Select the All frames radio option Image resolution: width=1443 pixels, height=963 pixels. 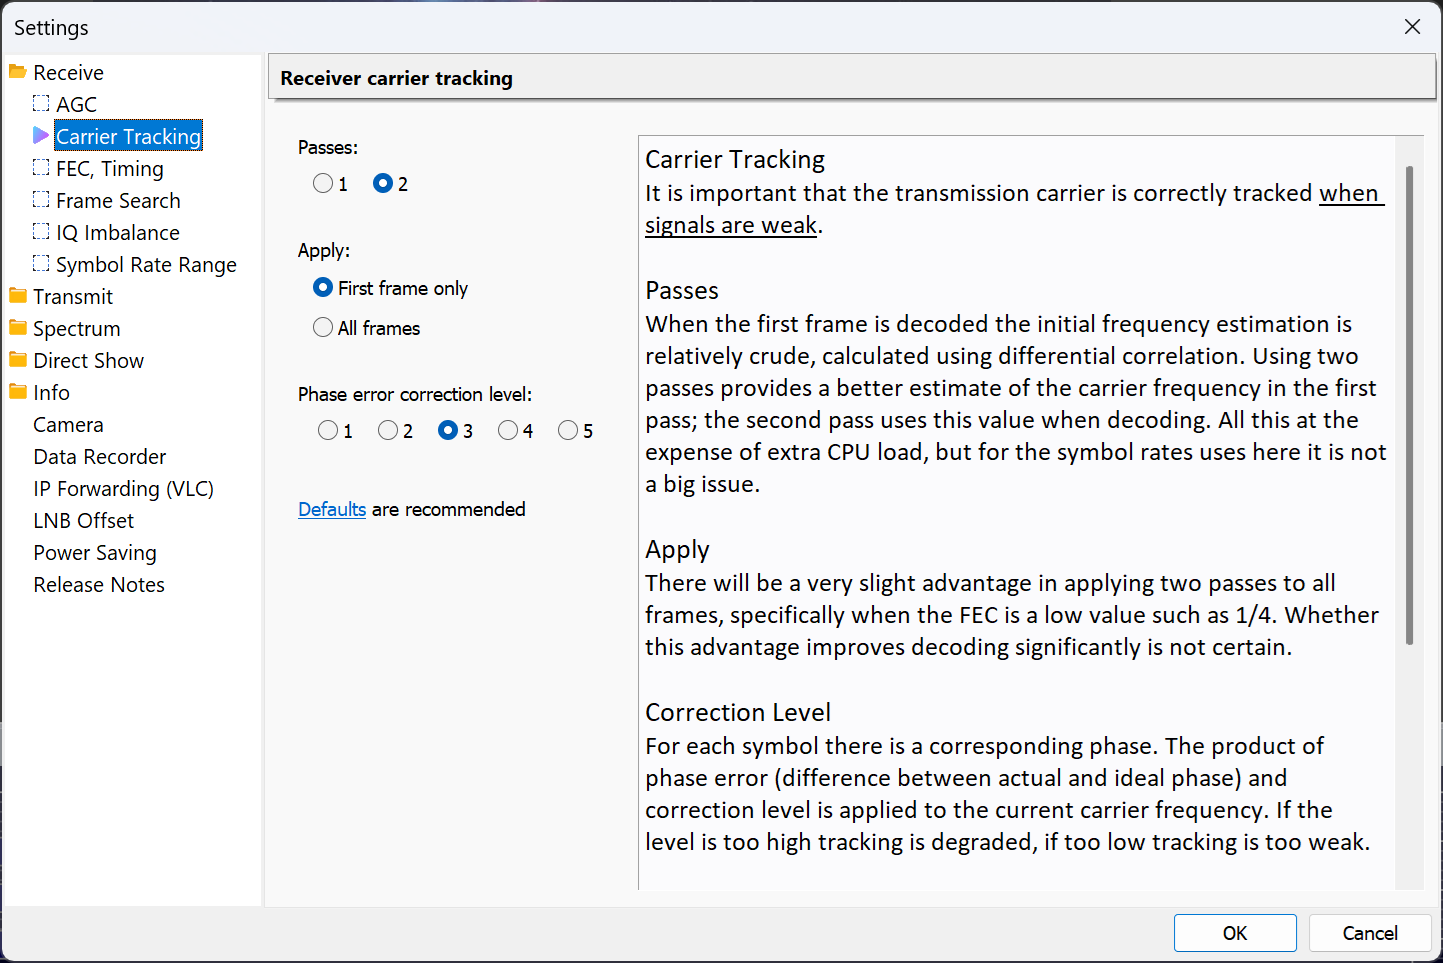tap(323, 328)
